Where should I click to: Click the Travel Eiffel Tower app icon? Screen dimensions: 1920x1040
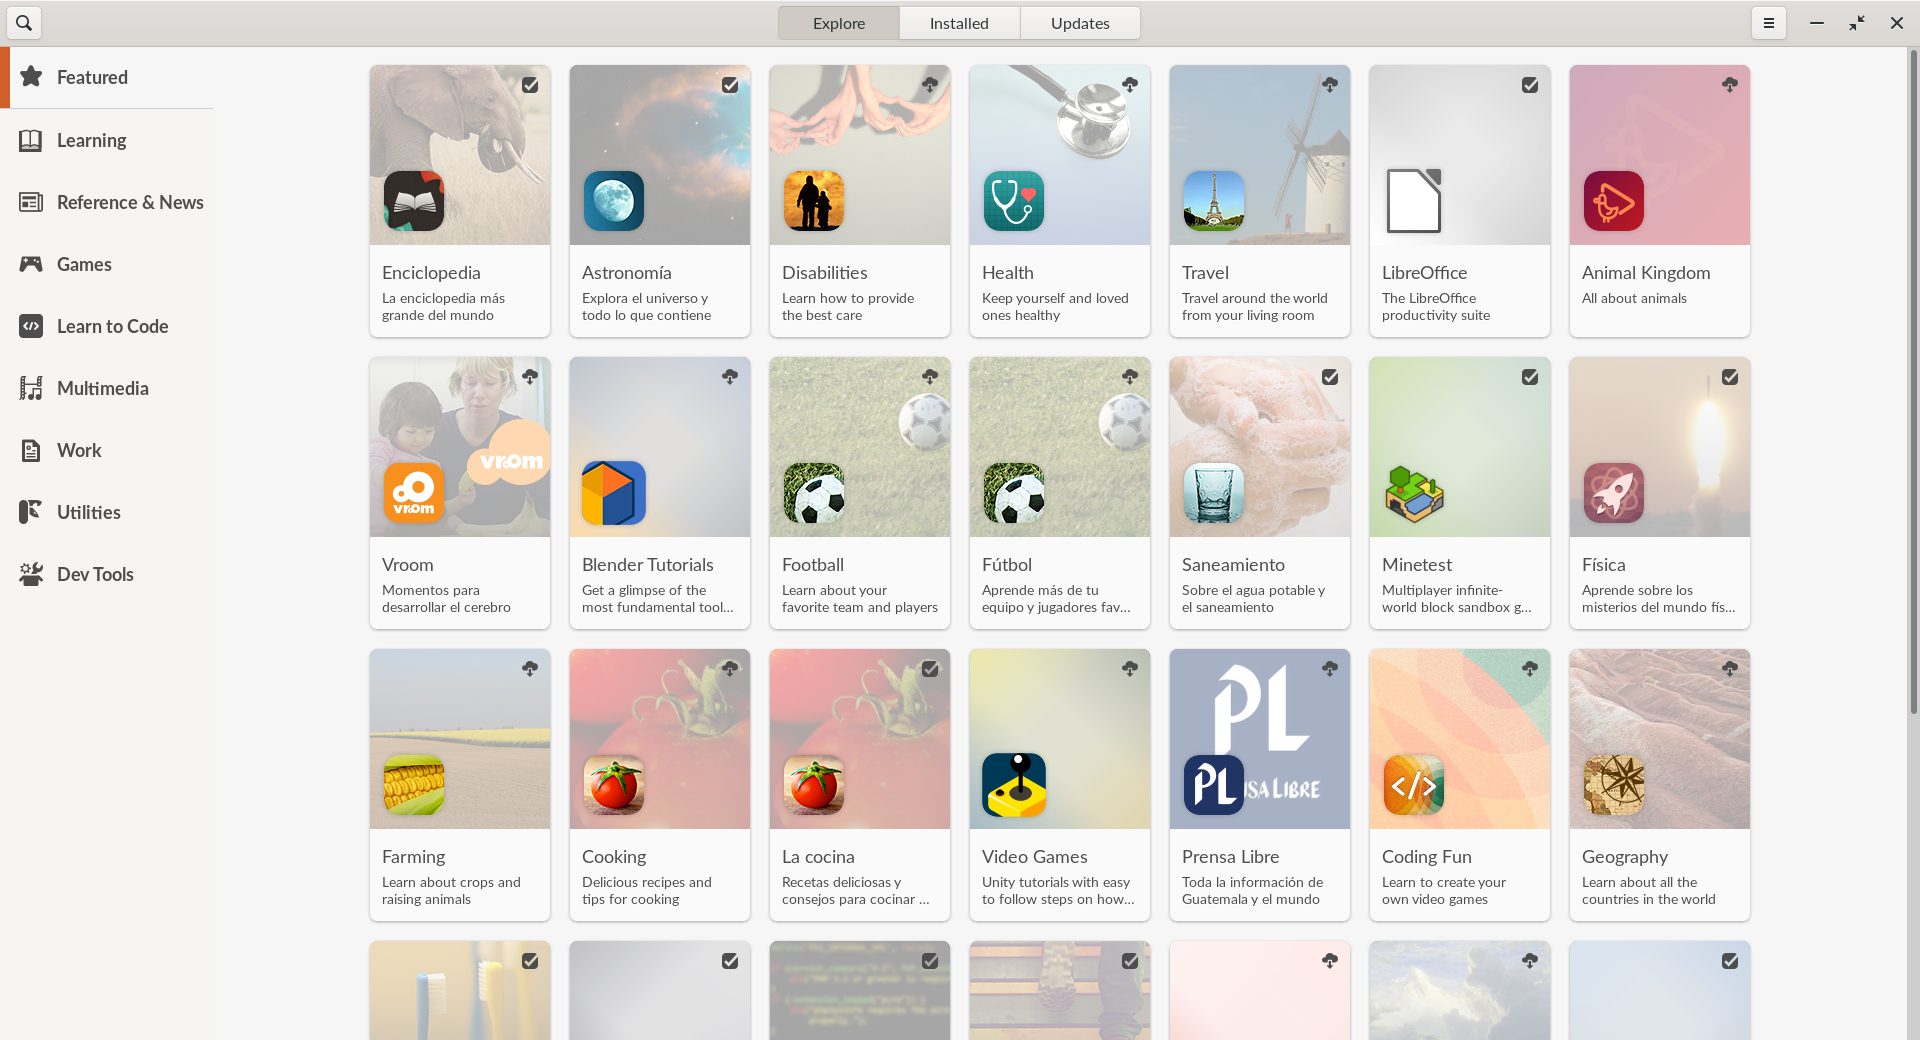(x=1214, y=201)
